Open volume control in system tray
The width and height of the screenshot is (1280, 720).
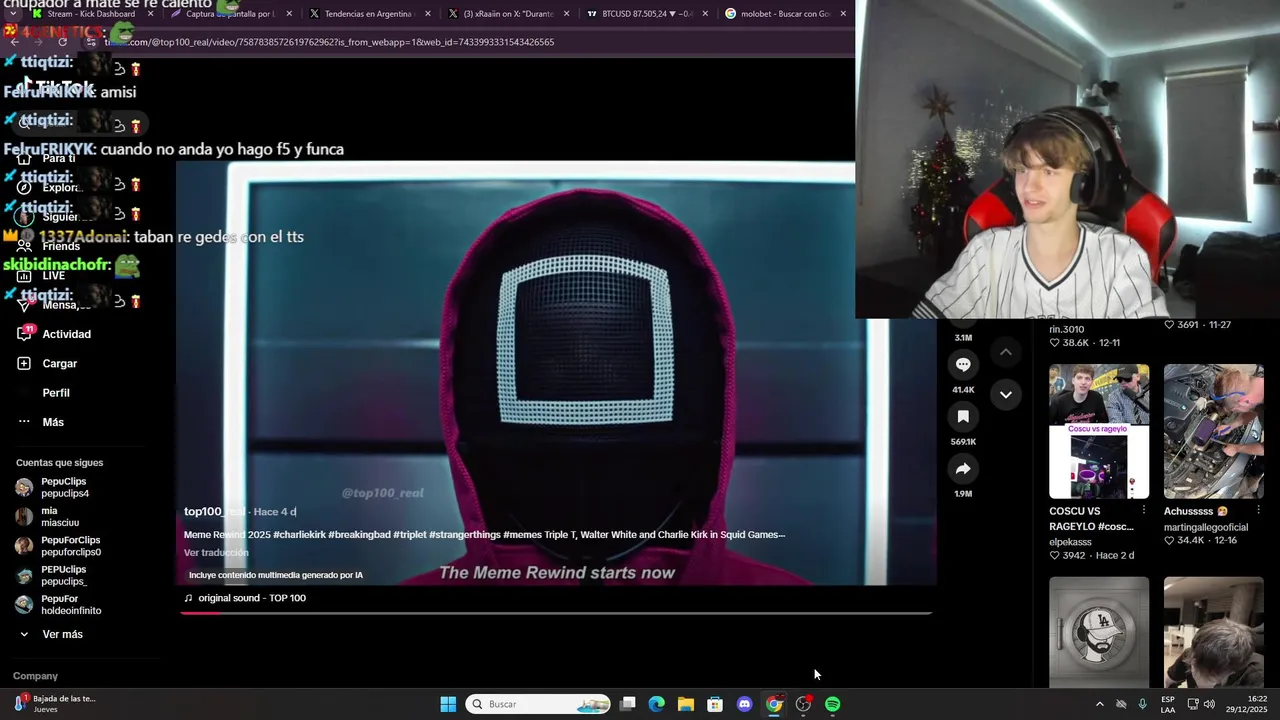coord(1209,704)
